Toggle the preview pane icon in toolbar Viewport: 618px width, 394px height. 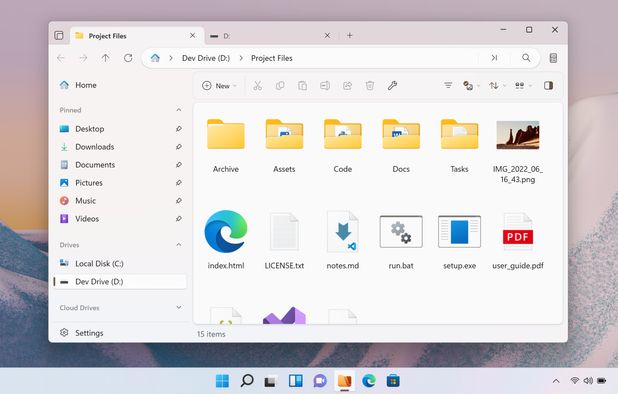(548, 85)
